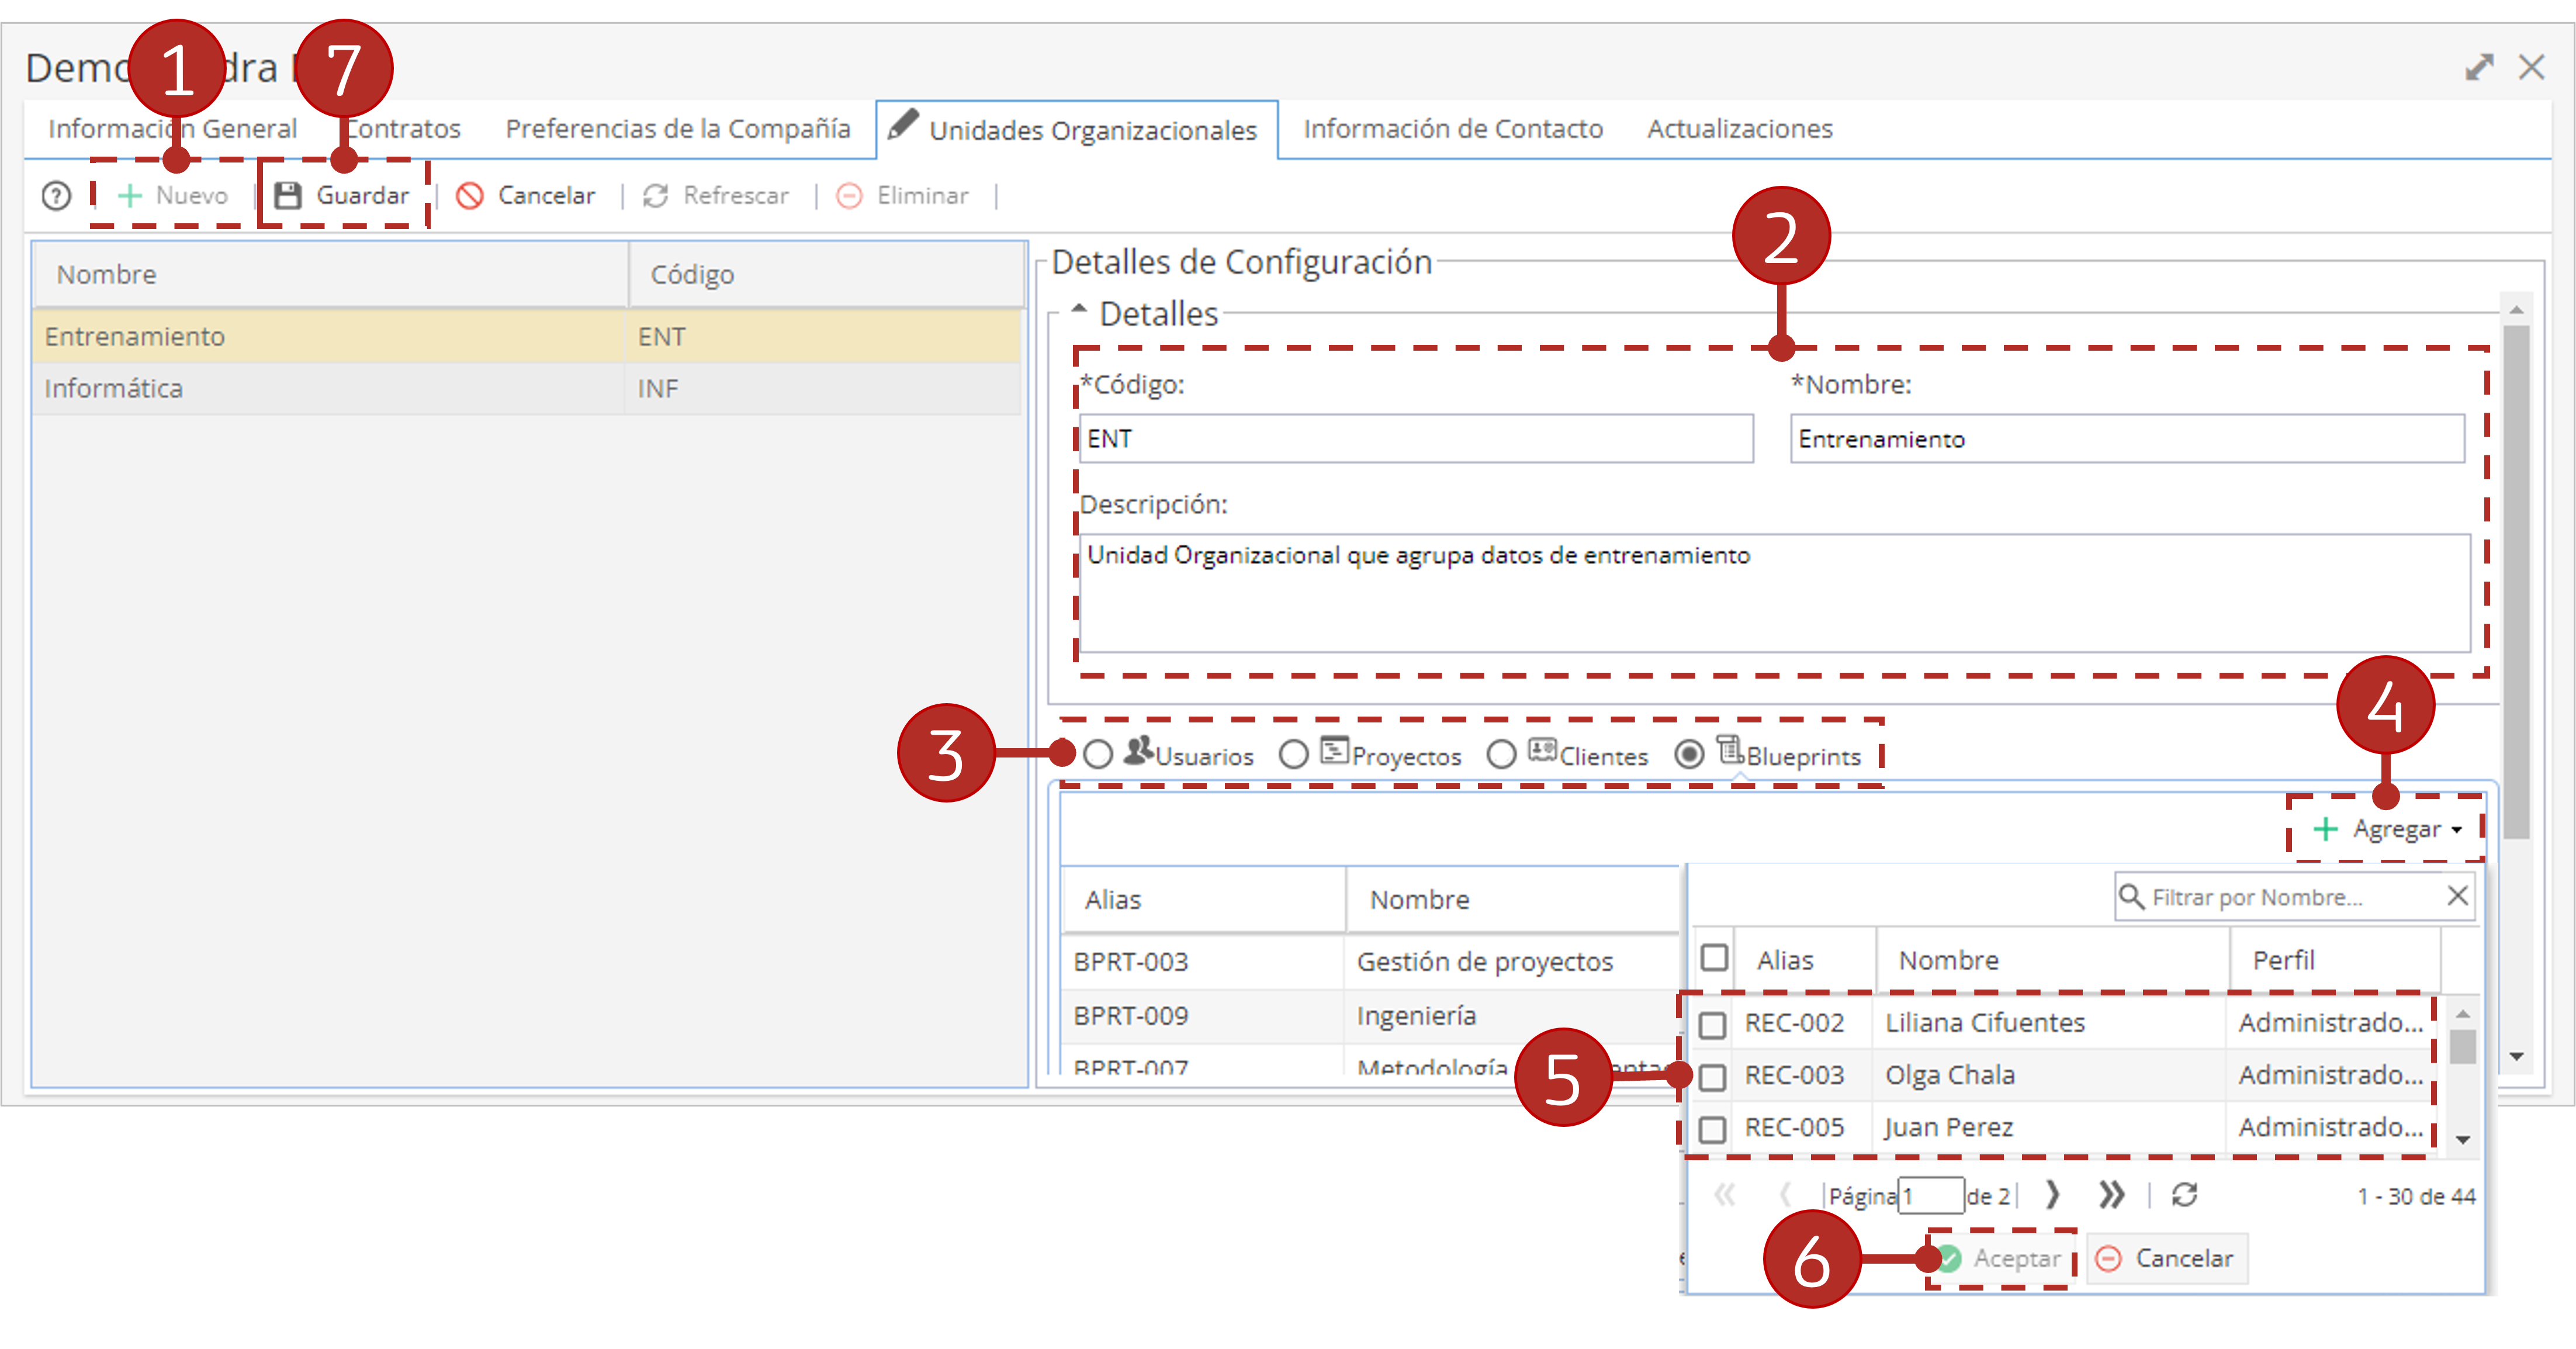This screenshot has width=2576, height=1349.
Task: Click the Guardar save icon
Action: click(288, 195)
